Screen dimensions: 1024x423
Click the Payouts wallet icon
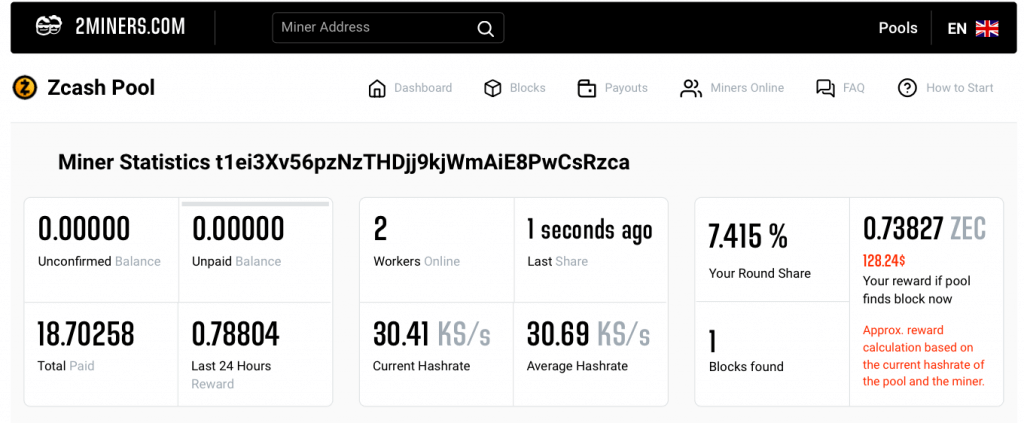click(587, 88)
